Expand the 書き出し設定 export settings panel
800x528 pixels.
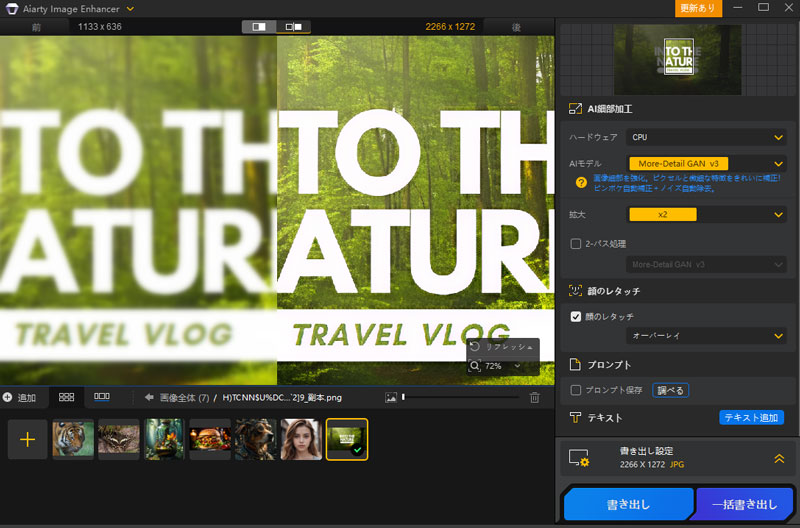tap(778, 458)
